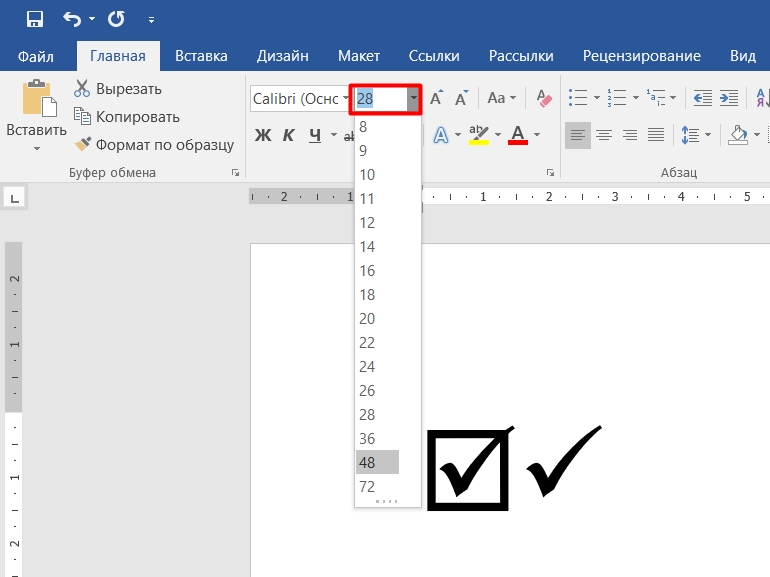Toggle align right paragraph
The image size is (770, 577).
coord(630,135)
